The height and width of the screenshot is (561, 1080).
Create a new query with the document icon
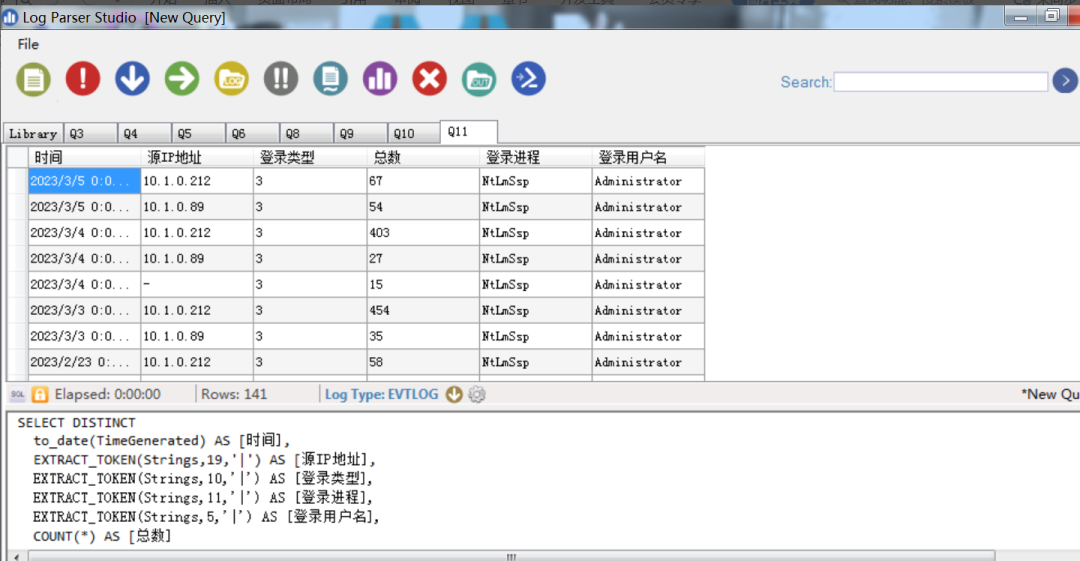click(x=33, y=79)
